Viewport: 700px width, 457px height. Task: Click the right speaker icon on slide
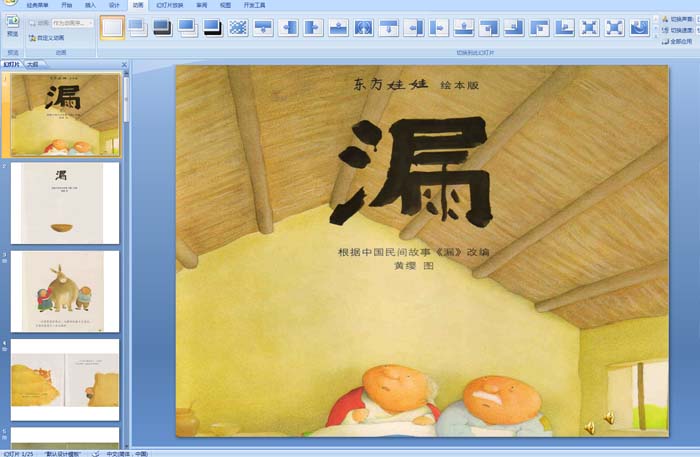[608, 417]
